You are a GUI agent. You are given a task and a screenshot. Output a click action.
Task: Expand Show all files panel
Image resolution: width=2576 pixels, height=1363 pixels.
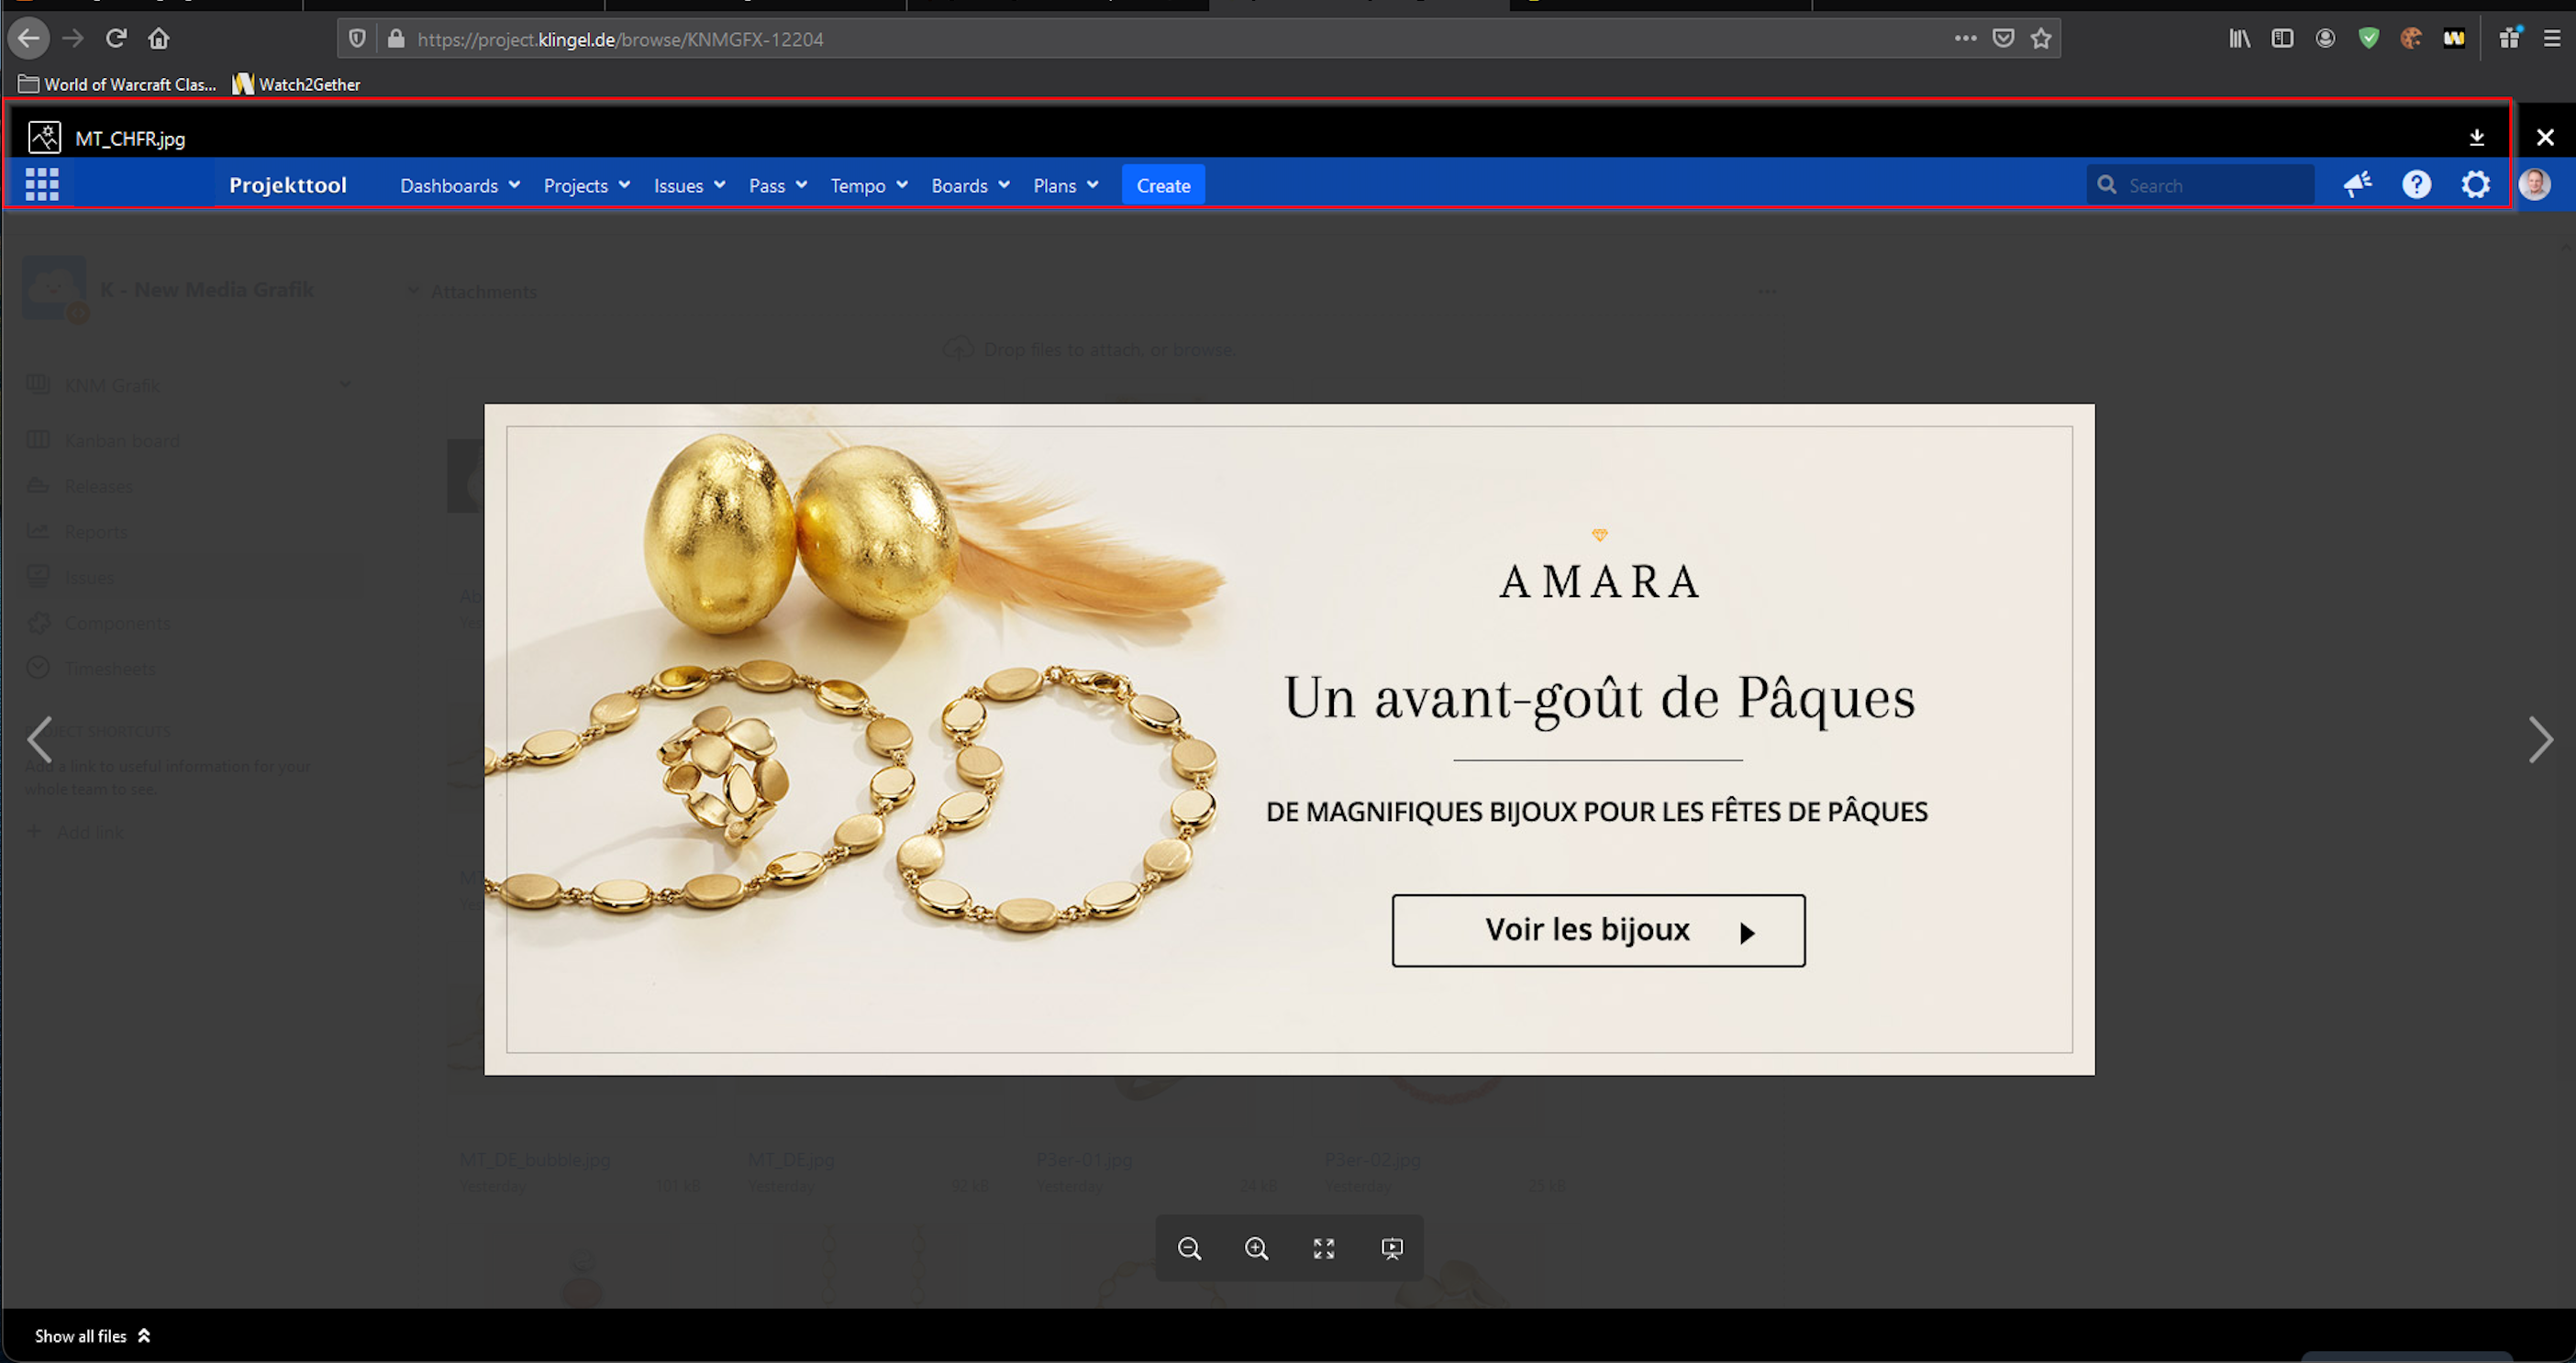click(92, 1336)
